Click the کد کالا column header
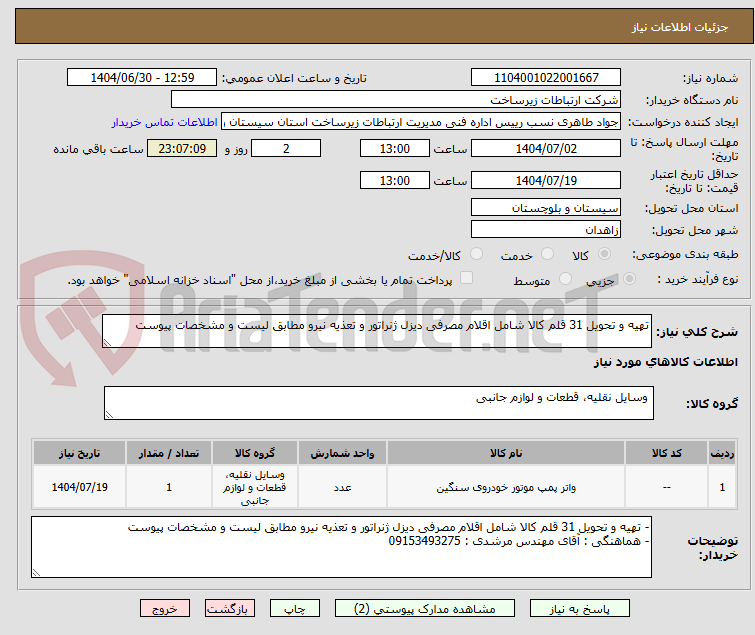The height and width of the screenshot is (635, 755). [x=666, y=453]
